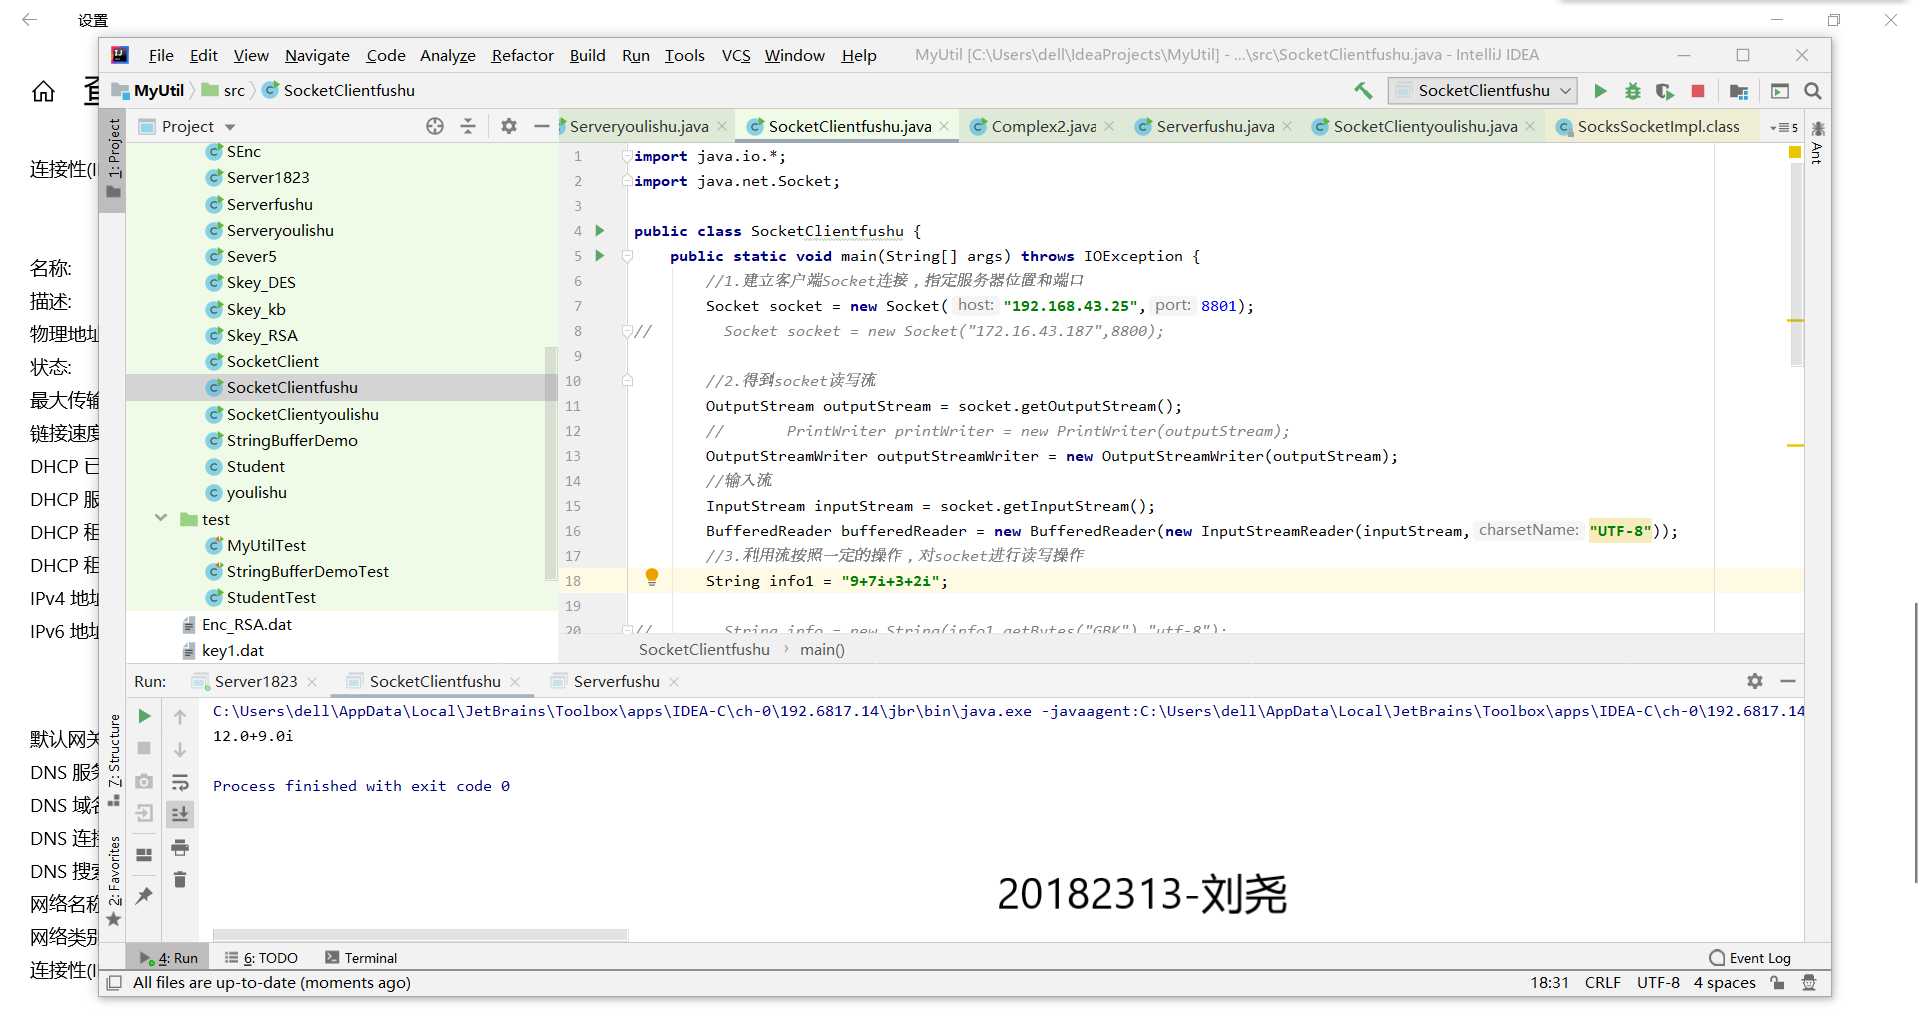Open the VCS menu

[x=736, y=56]
